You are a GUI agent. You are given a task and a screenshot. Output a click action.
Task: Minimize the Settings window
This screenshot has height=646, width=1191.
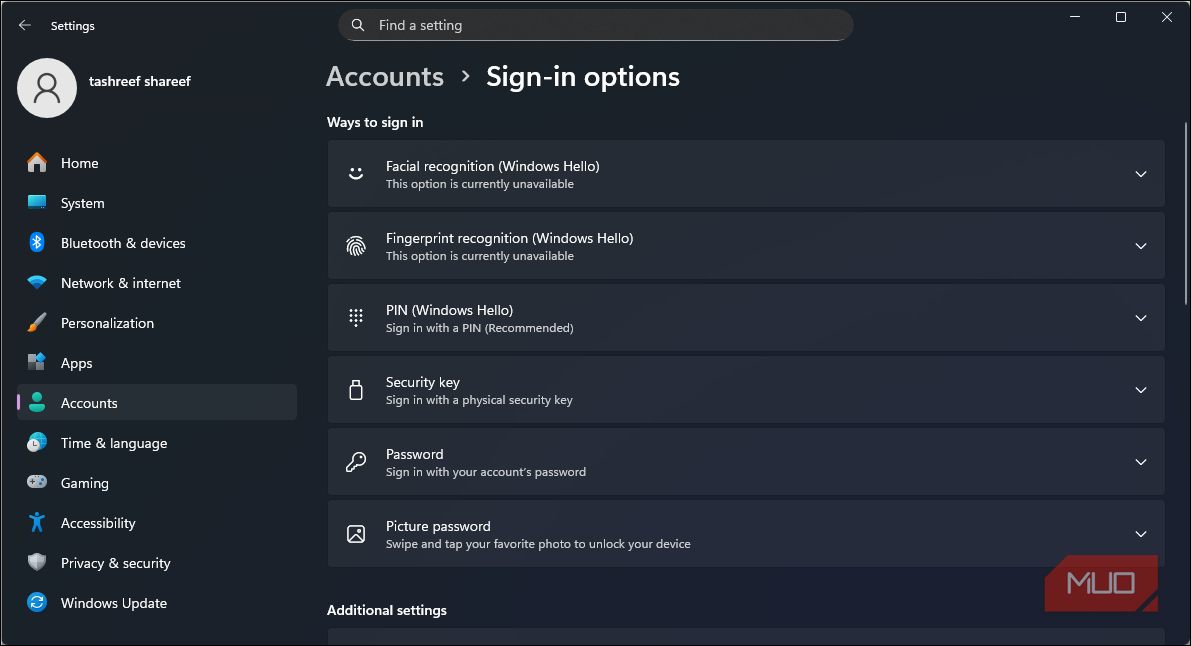(1075, 17)
